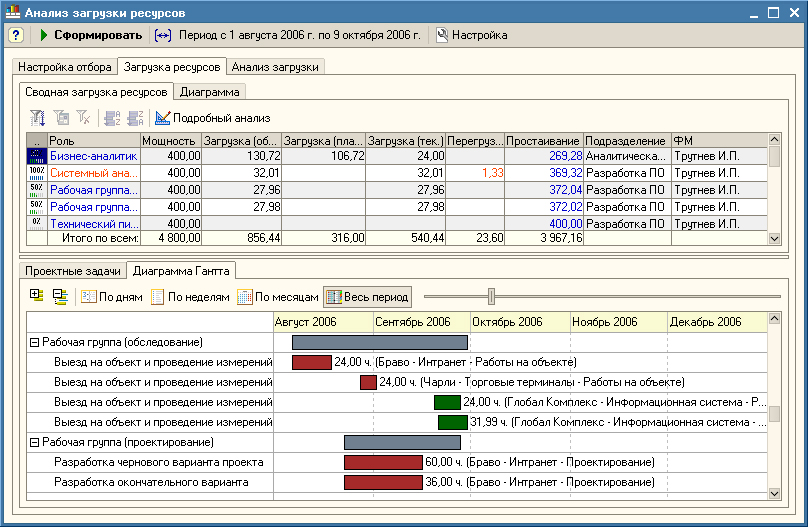Click the collapse all groups tree icon
Viewport: 808px width, 527px height.
60,296
